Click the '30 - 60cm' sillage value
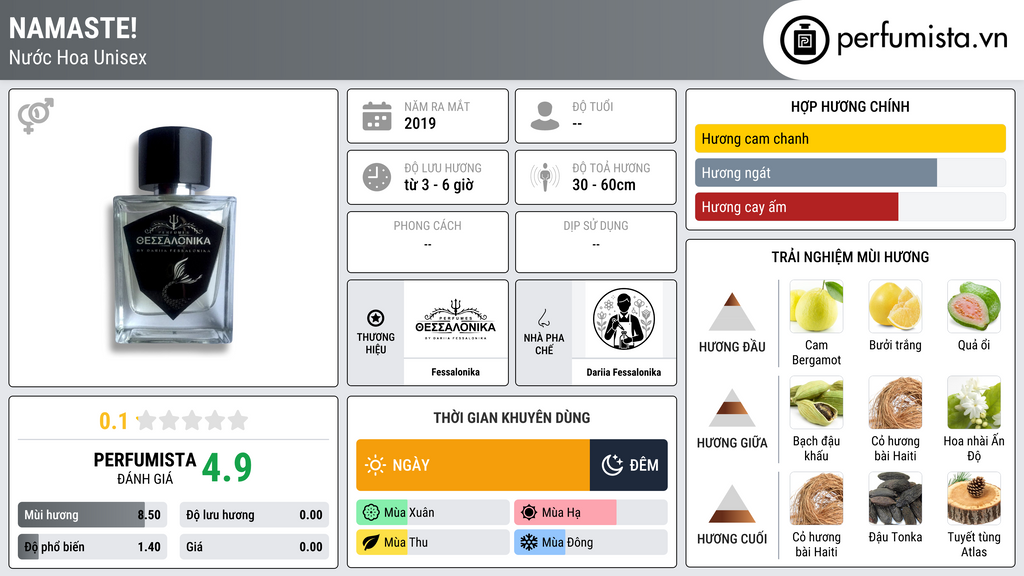Viewport: 1024px width, 576px height. [603, 185]
